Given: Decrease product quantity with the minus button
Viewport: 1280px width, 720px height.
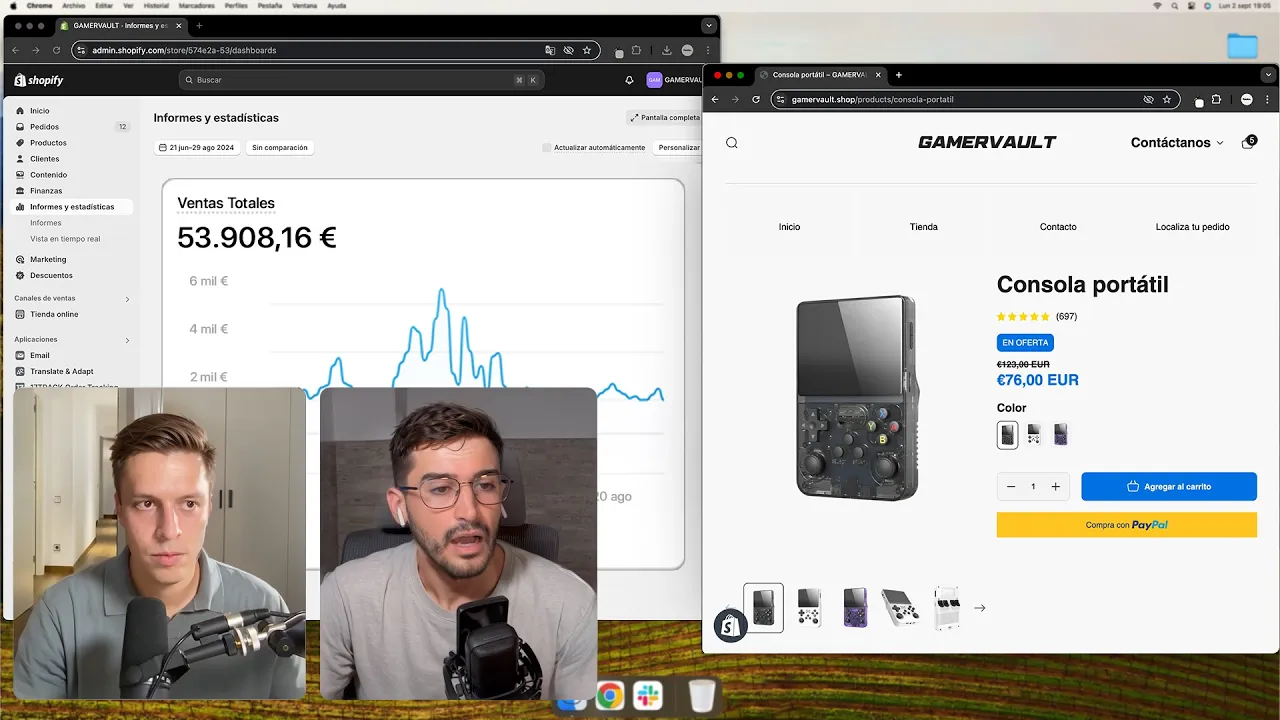Looking at the screenshot, I should (x=1011, y=487).
